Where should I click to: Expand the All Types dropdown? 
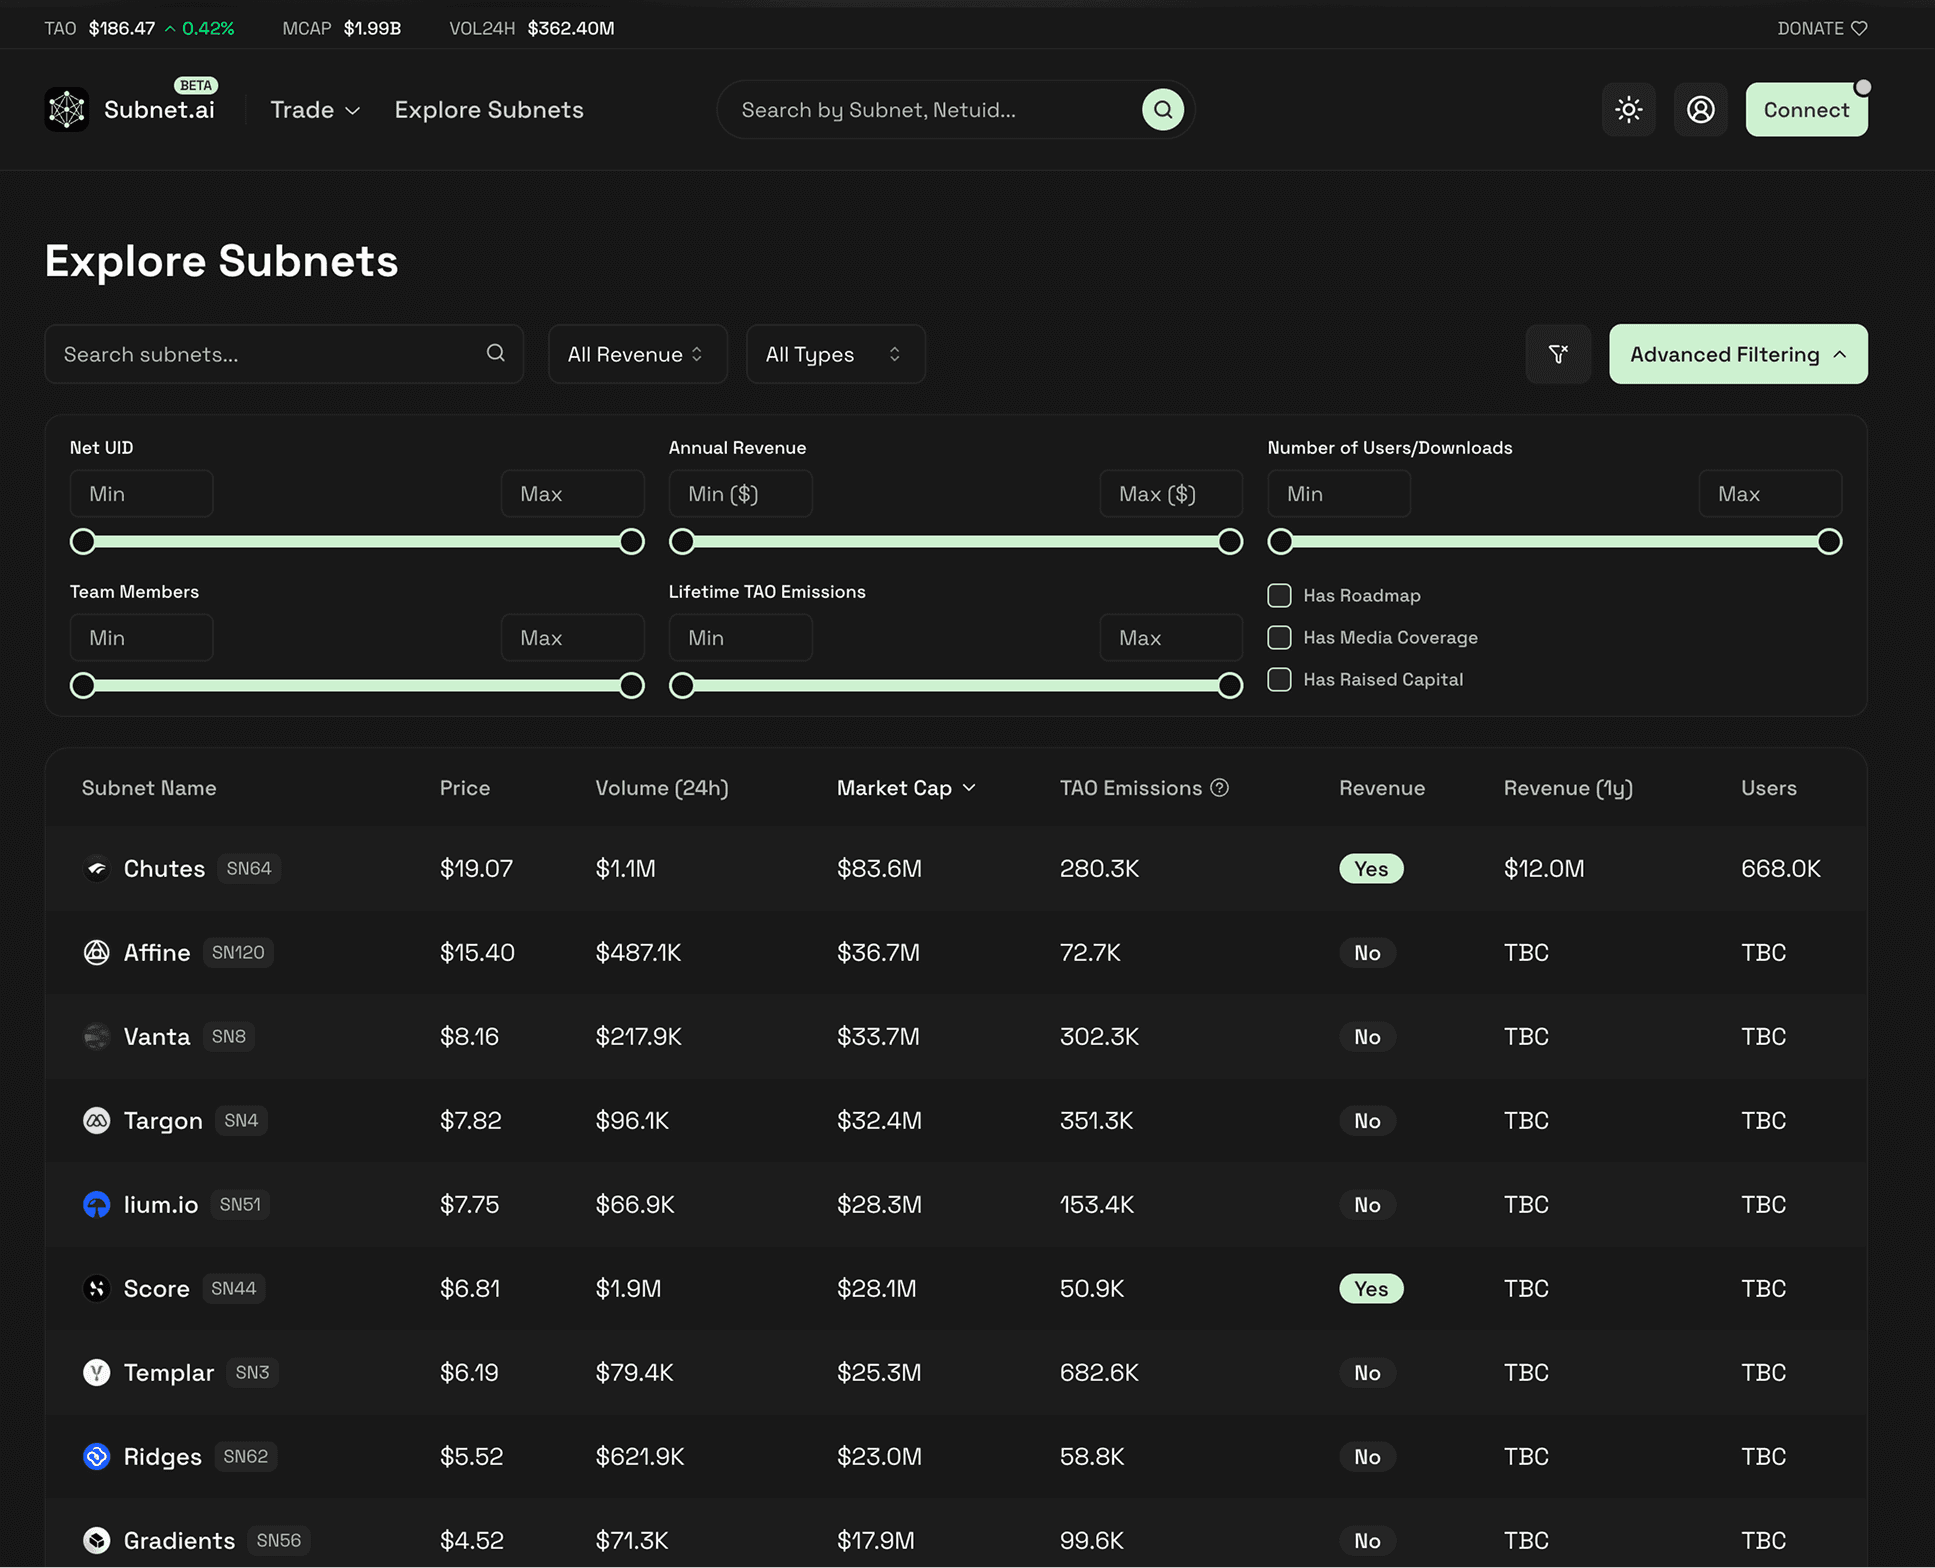click(834, 354)
